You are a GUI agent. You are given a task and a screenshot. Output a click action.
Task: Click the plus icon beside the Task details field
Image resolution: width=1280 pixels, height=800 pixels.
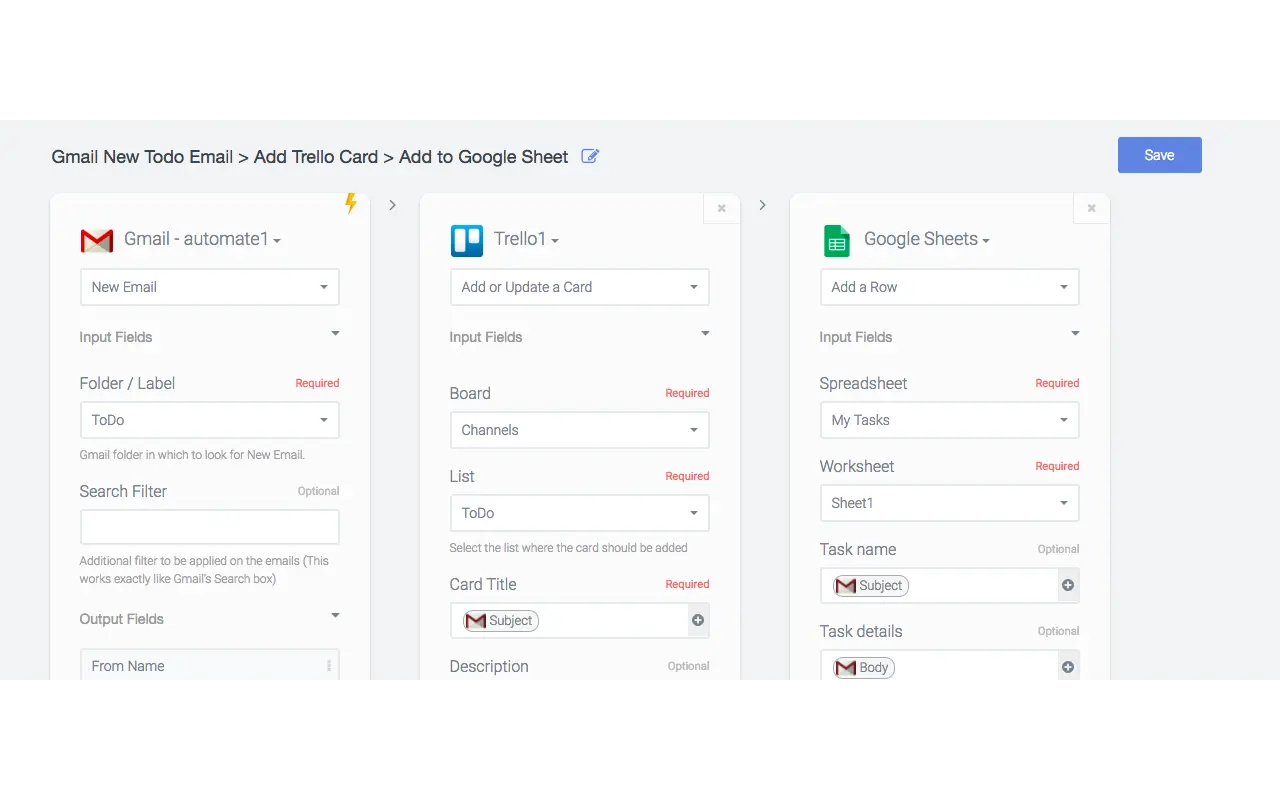pos(1067,666)
